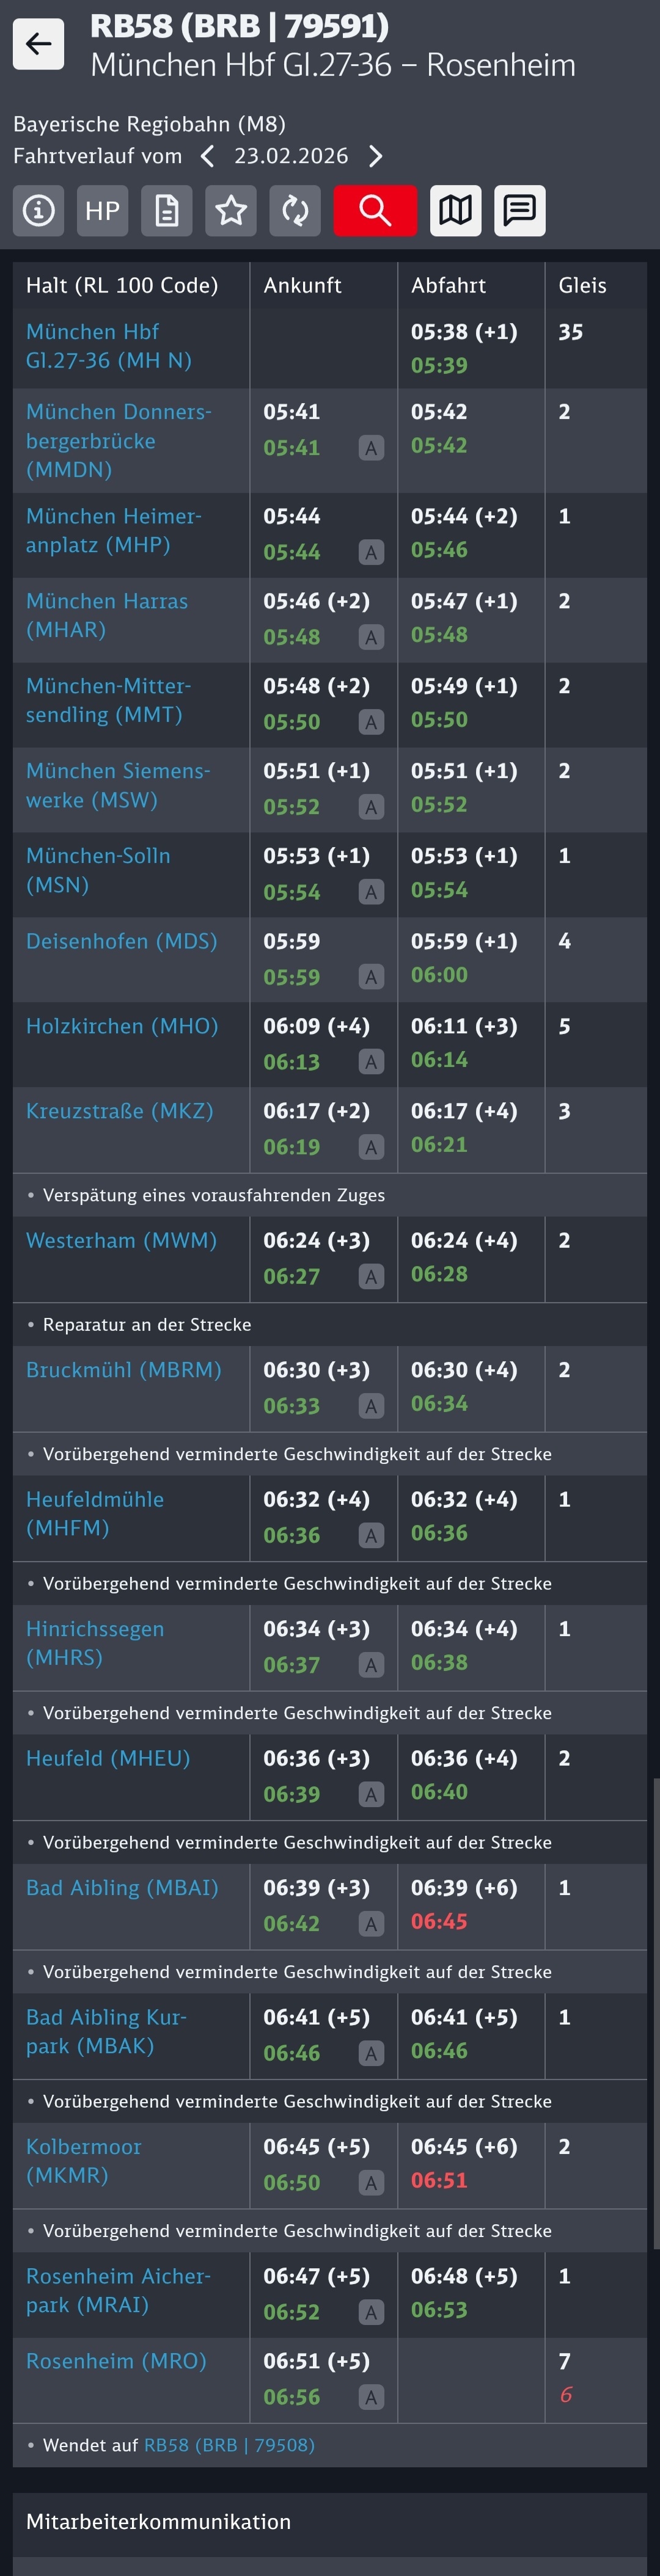
Task: Open the document icon in the toolbar
Action: [167, 211]
